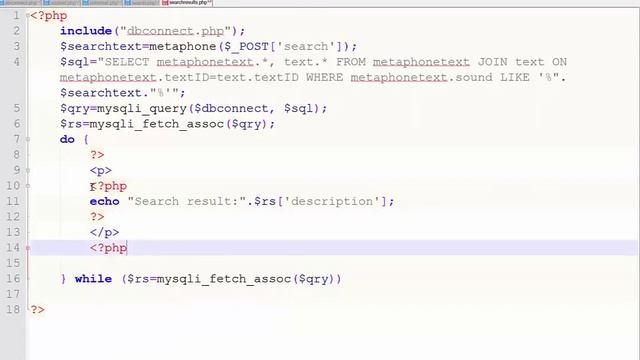
Task: Click mysqli_fetch_assoc on line 6
Action: (x=156, y=124)
